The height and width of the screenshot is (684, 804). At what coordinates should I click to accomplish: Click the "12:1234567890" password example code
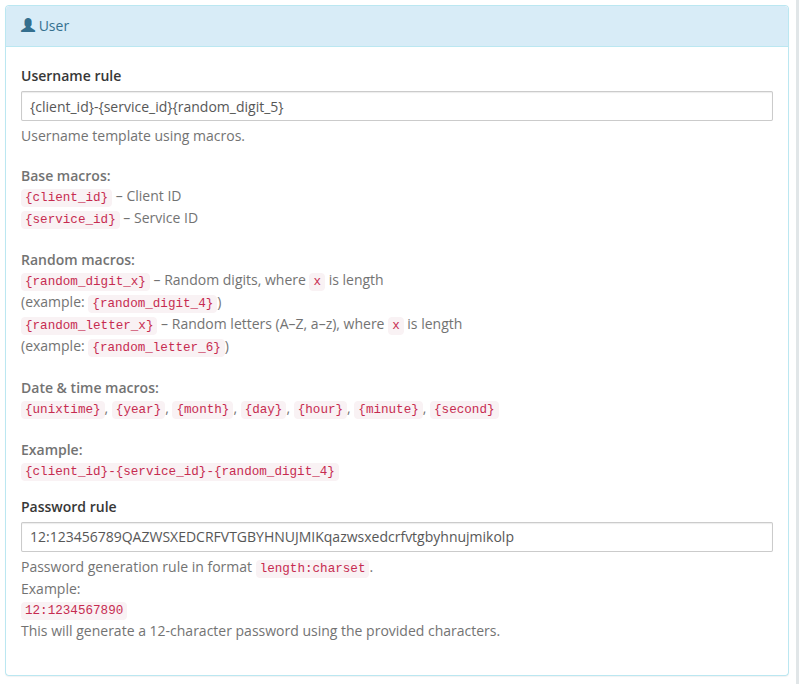coord(74,610)
